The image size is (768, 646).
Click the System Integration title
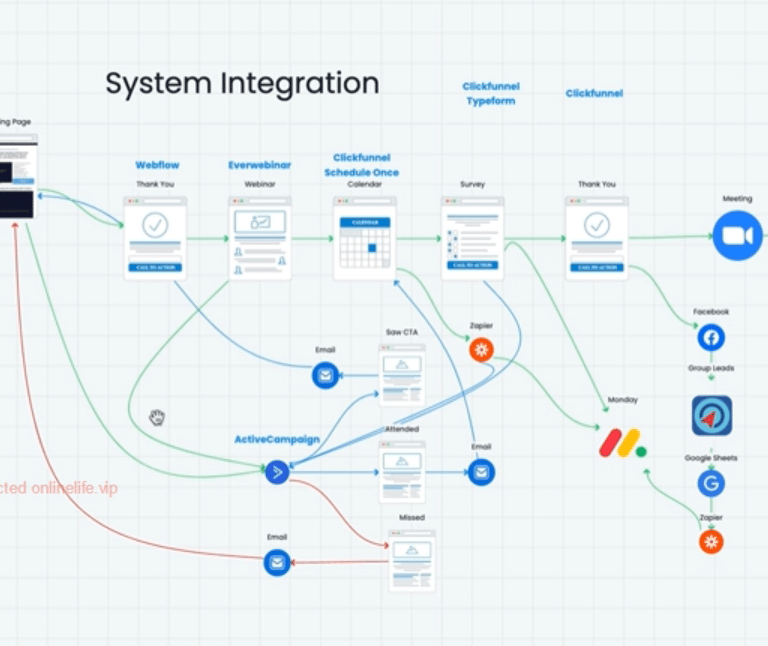point(242,83)
